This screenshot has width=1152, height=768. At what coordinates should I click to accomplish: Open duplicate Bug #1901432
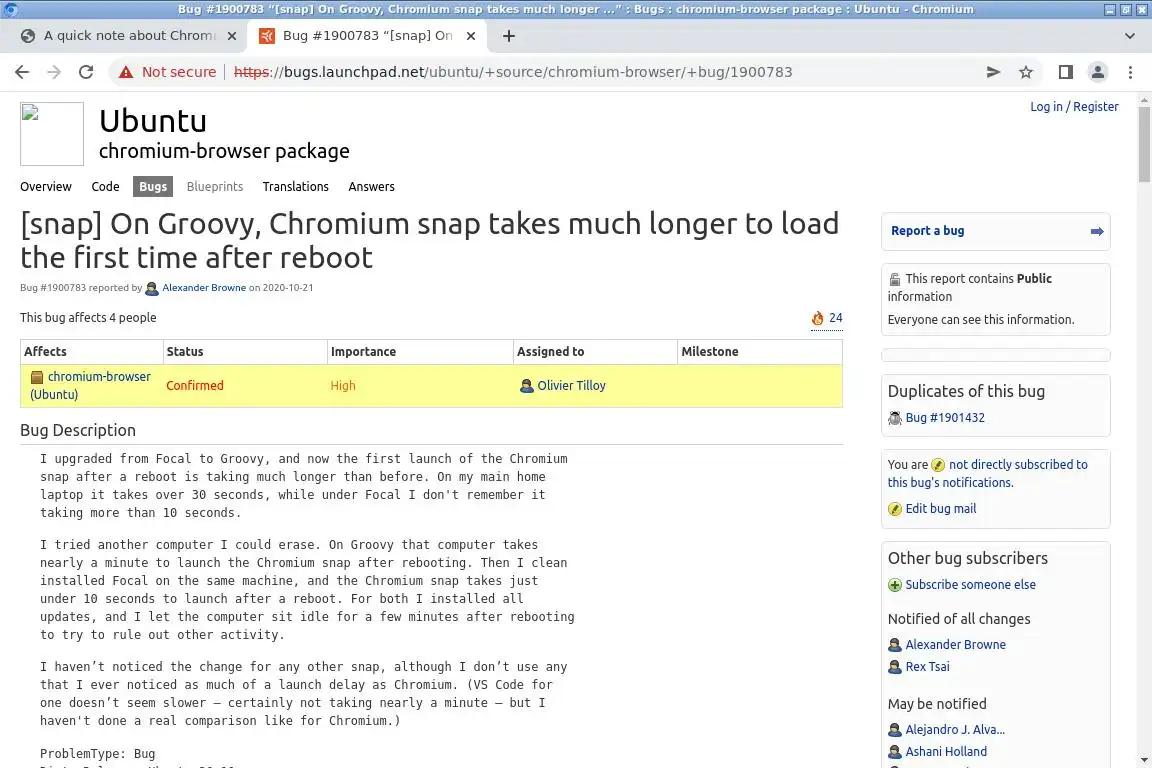pyautogui.click(x=945, y=418)
